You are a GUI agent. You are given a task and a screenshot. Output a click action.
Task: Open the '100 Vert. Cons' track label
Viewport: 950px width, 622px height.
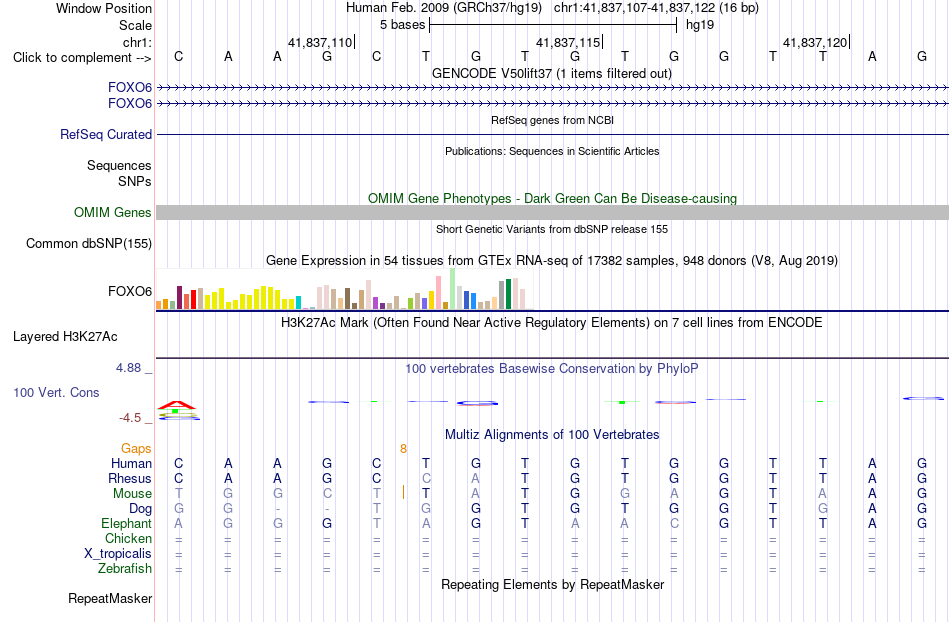click(56, 392)
